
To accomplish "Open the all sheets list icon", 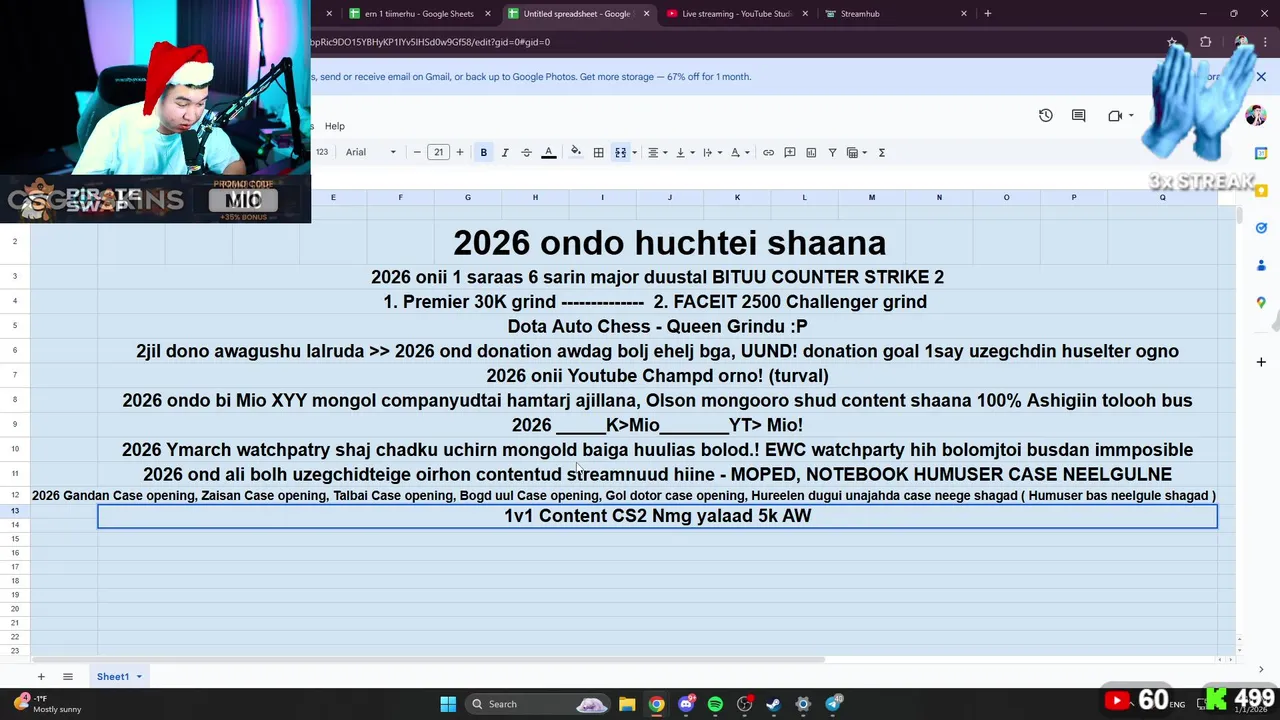I will pos(68,677).
